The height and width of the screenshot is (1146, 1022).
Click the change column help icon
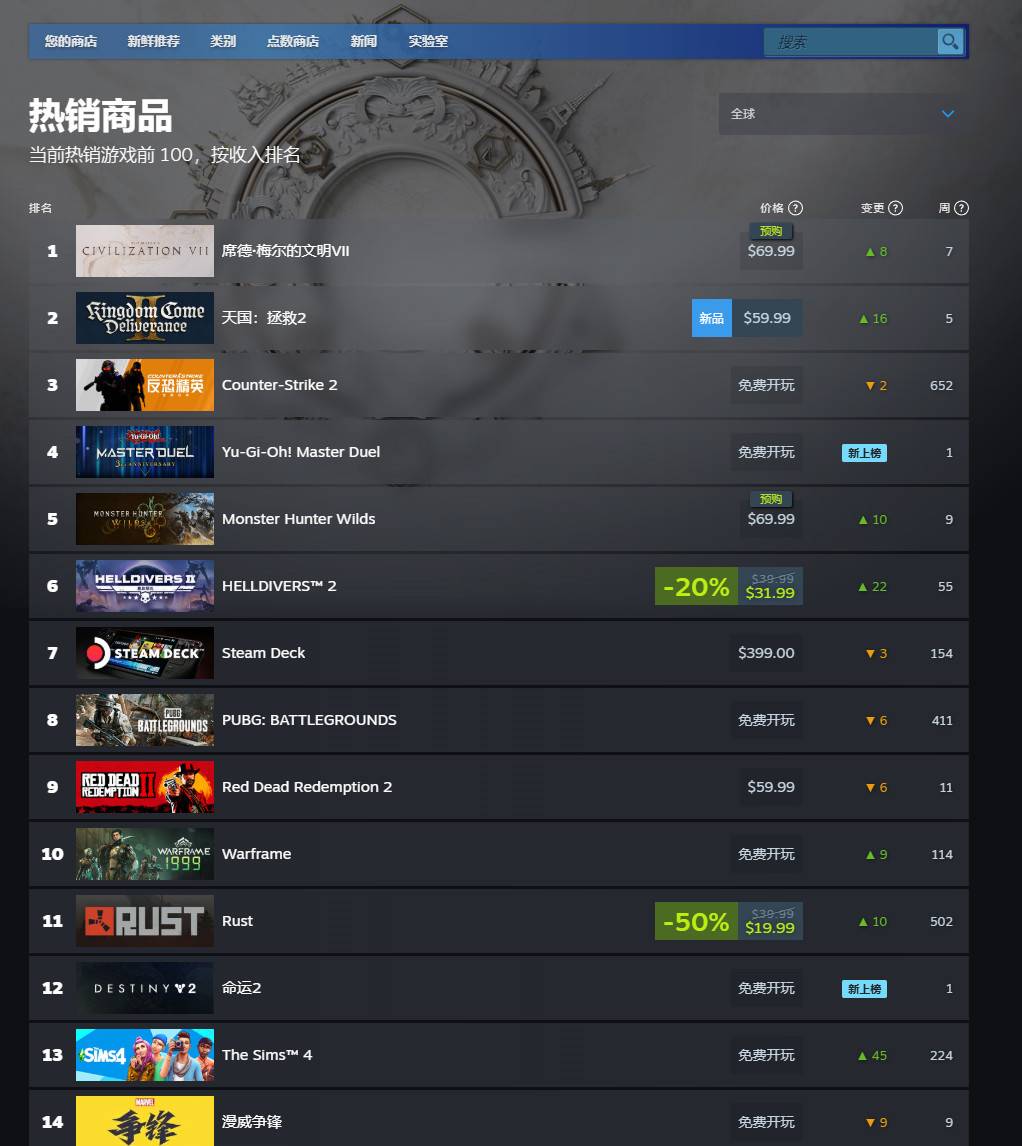pos(896,208)
